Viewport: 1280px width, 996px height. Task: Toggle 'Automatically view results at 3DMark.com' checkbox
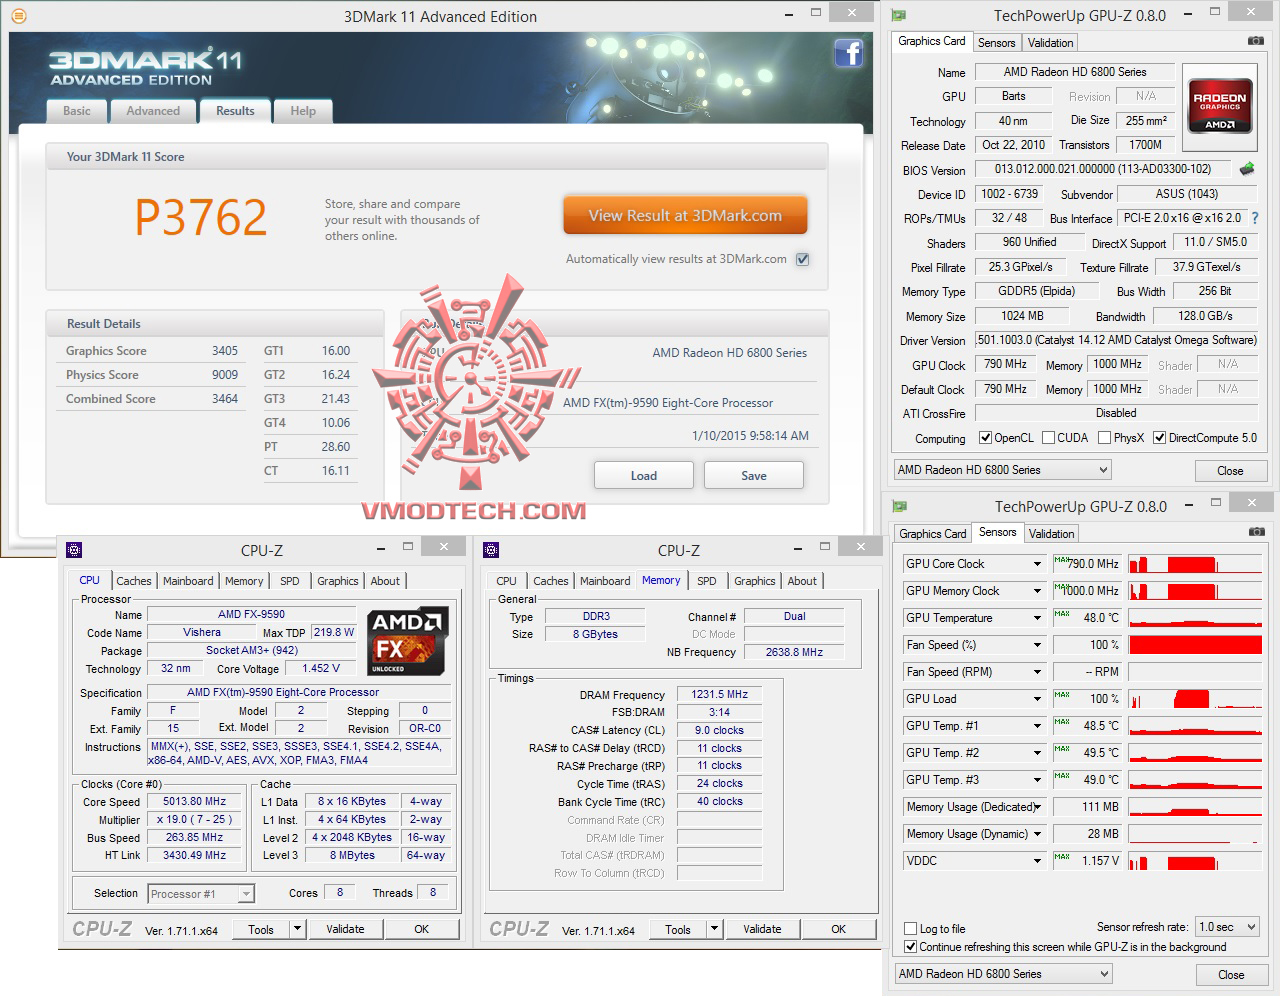coord(802,259)
